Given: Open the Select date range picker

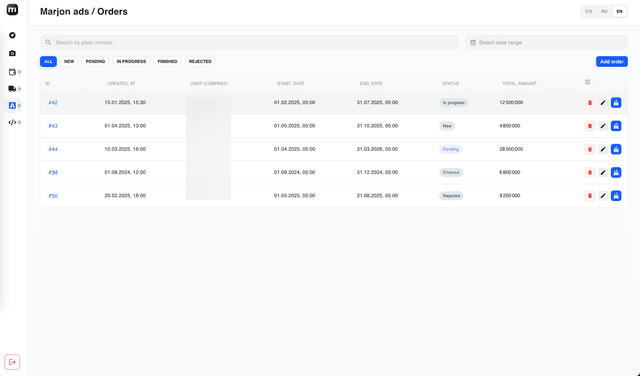Looking at the screenshot, I should pyautogui.click(x=546, y=42).
